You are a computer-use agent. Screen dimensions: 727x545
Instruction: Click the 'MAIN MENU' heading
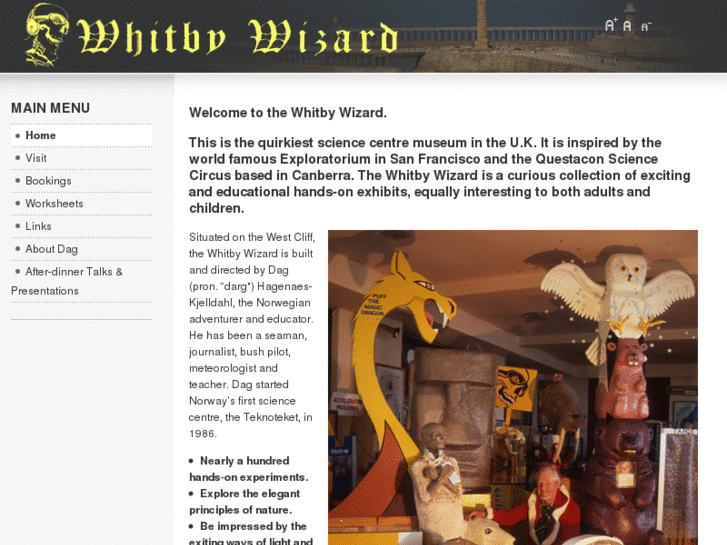click(x=51, y=108)
